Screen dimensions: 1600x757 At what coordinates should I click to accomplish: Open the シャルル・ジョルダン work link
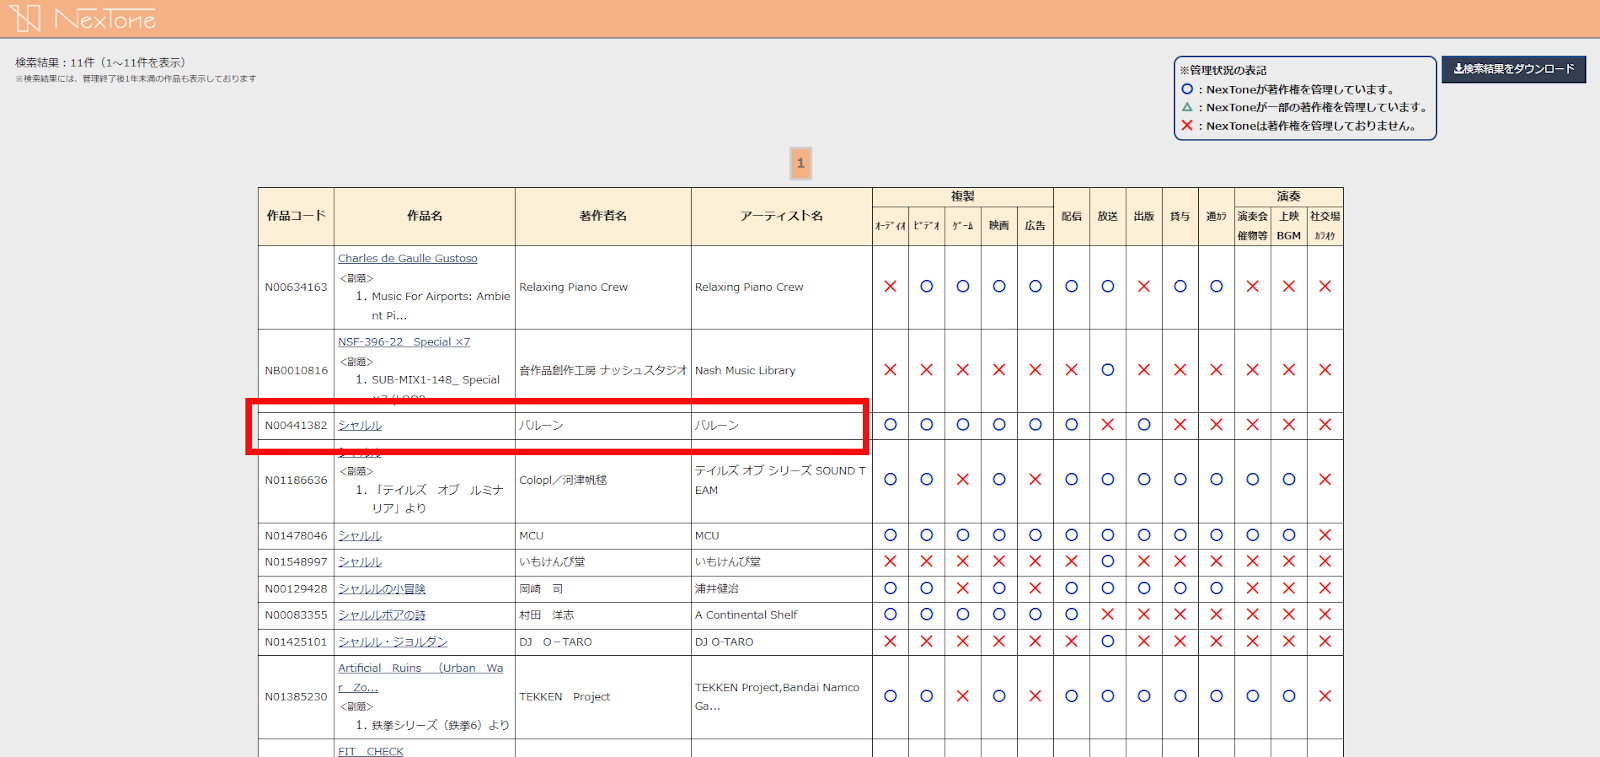tap(392, 642)
